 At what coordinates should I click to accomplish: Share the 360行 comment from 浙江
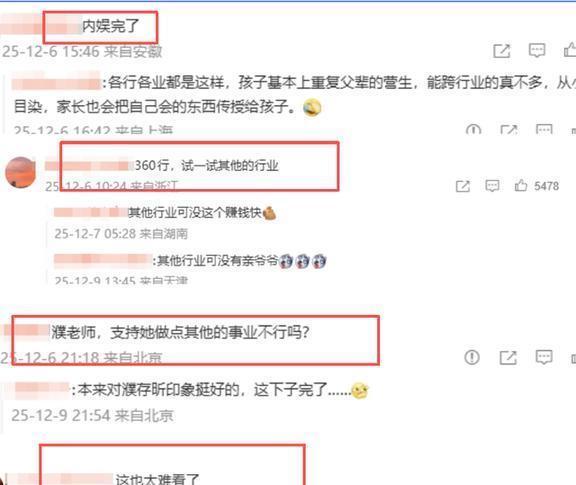463,186
